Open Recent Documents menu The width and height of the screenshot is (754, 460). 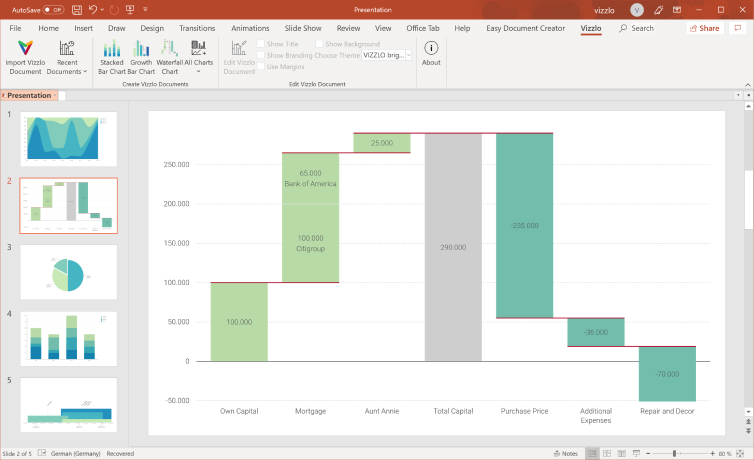click(x=67, y=58)
